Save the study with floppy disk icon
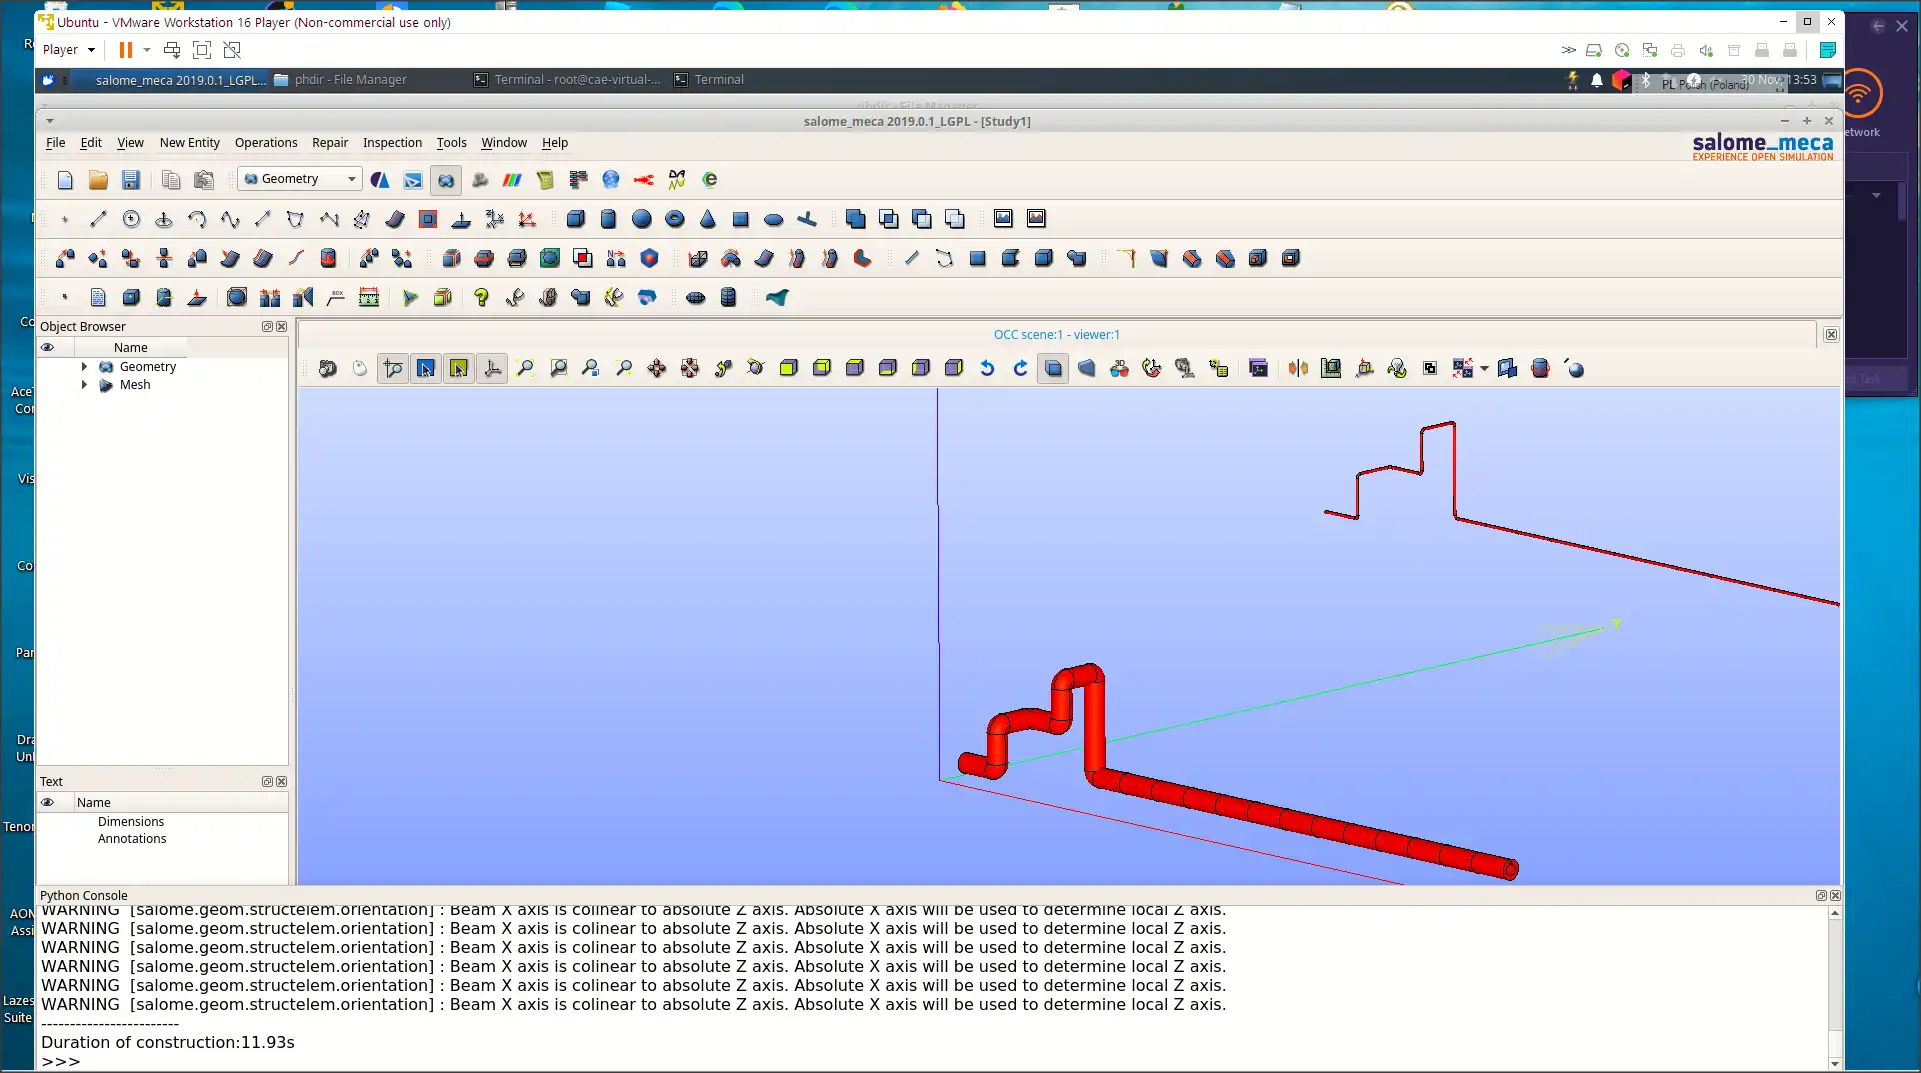1921x1073 pixels. point(131,180)
